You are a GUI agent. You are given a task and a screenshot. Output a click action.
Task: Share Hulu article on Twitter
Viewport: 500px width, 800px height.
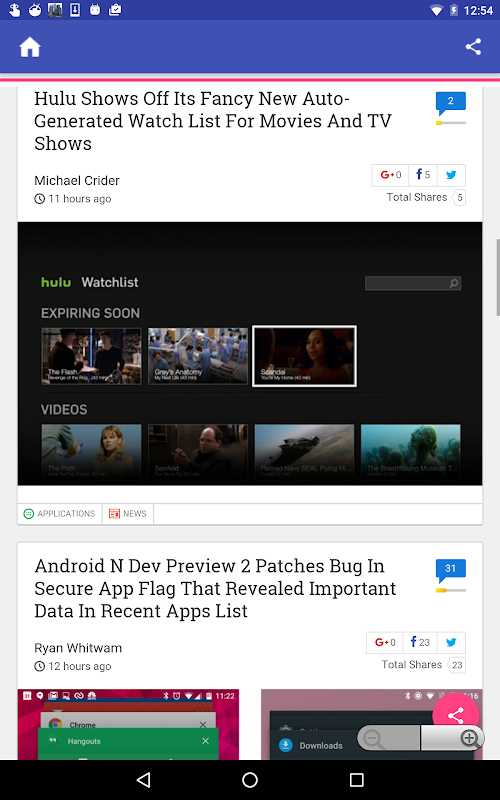pos(451,175)
